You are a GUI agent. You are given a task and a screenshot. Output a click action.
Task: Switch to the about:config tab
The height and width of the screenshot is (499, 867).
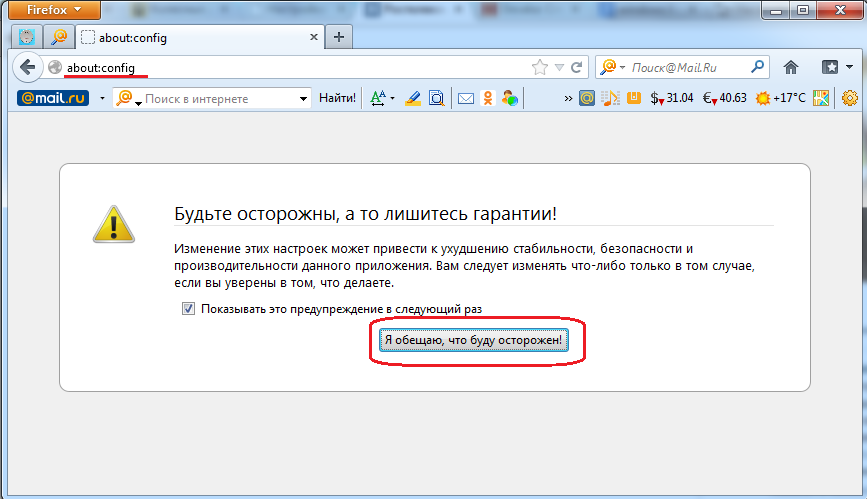click(200, 38)
